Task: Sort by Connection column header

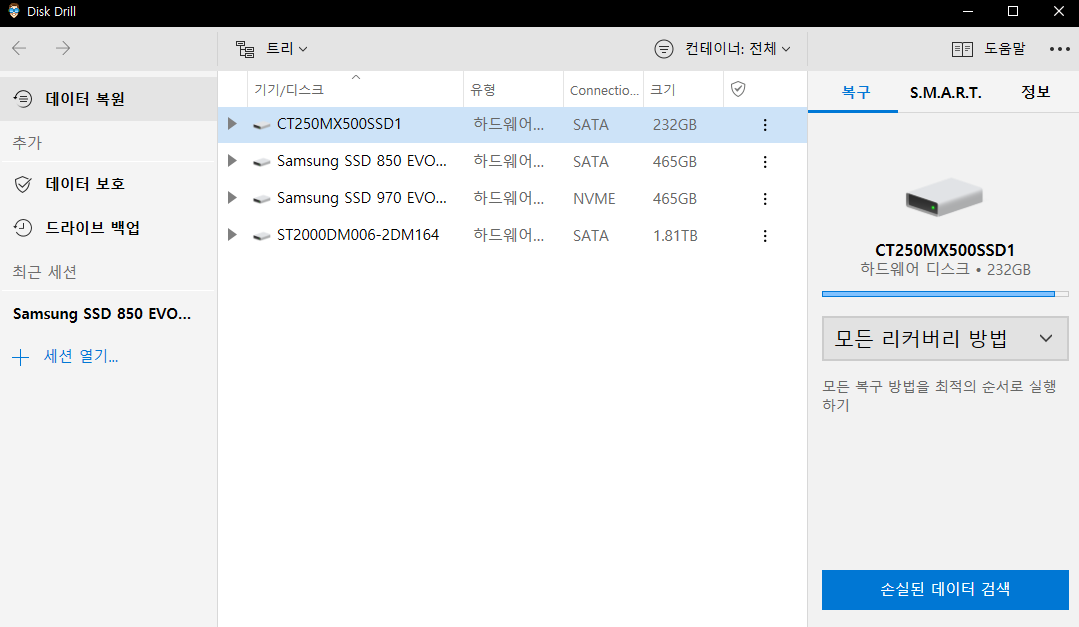Action: coord(603,89)
